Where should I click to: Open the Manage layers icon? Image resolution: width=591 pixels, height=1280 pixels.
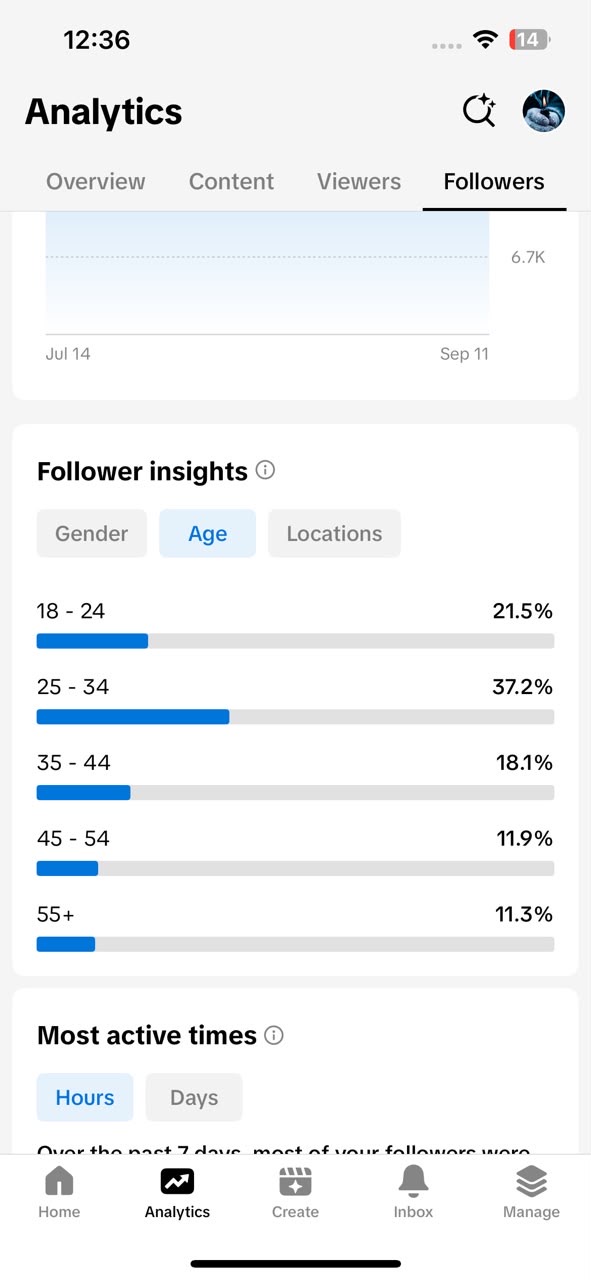pyautogui.click(x=531, y=1182)
